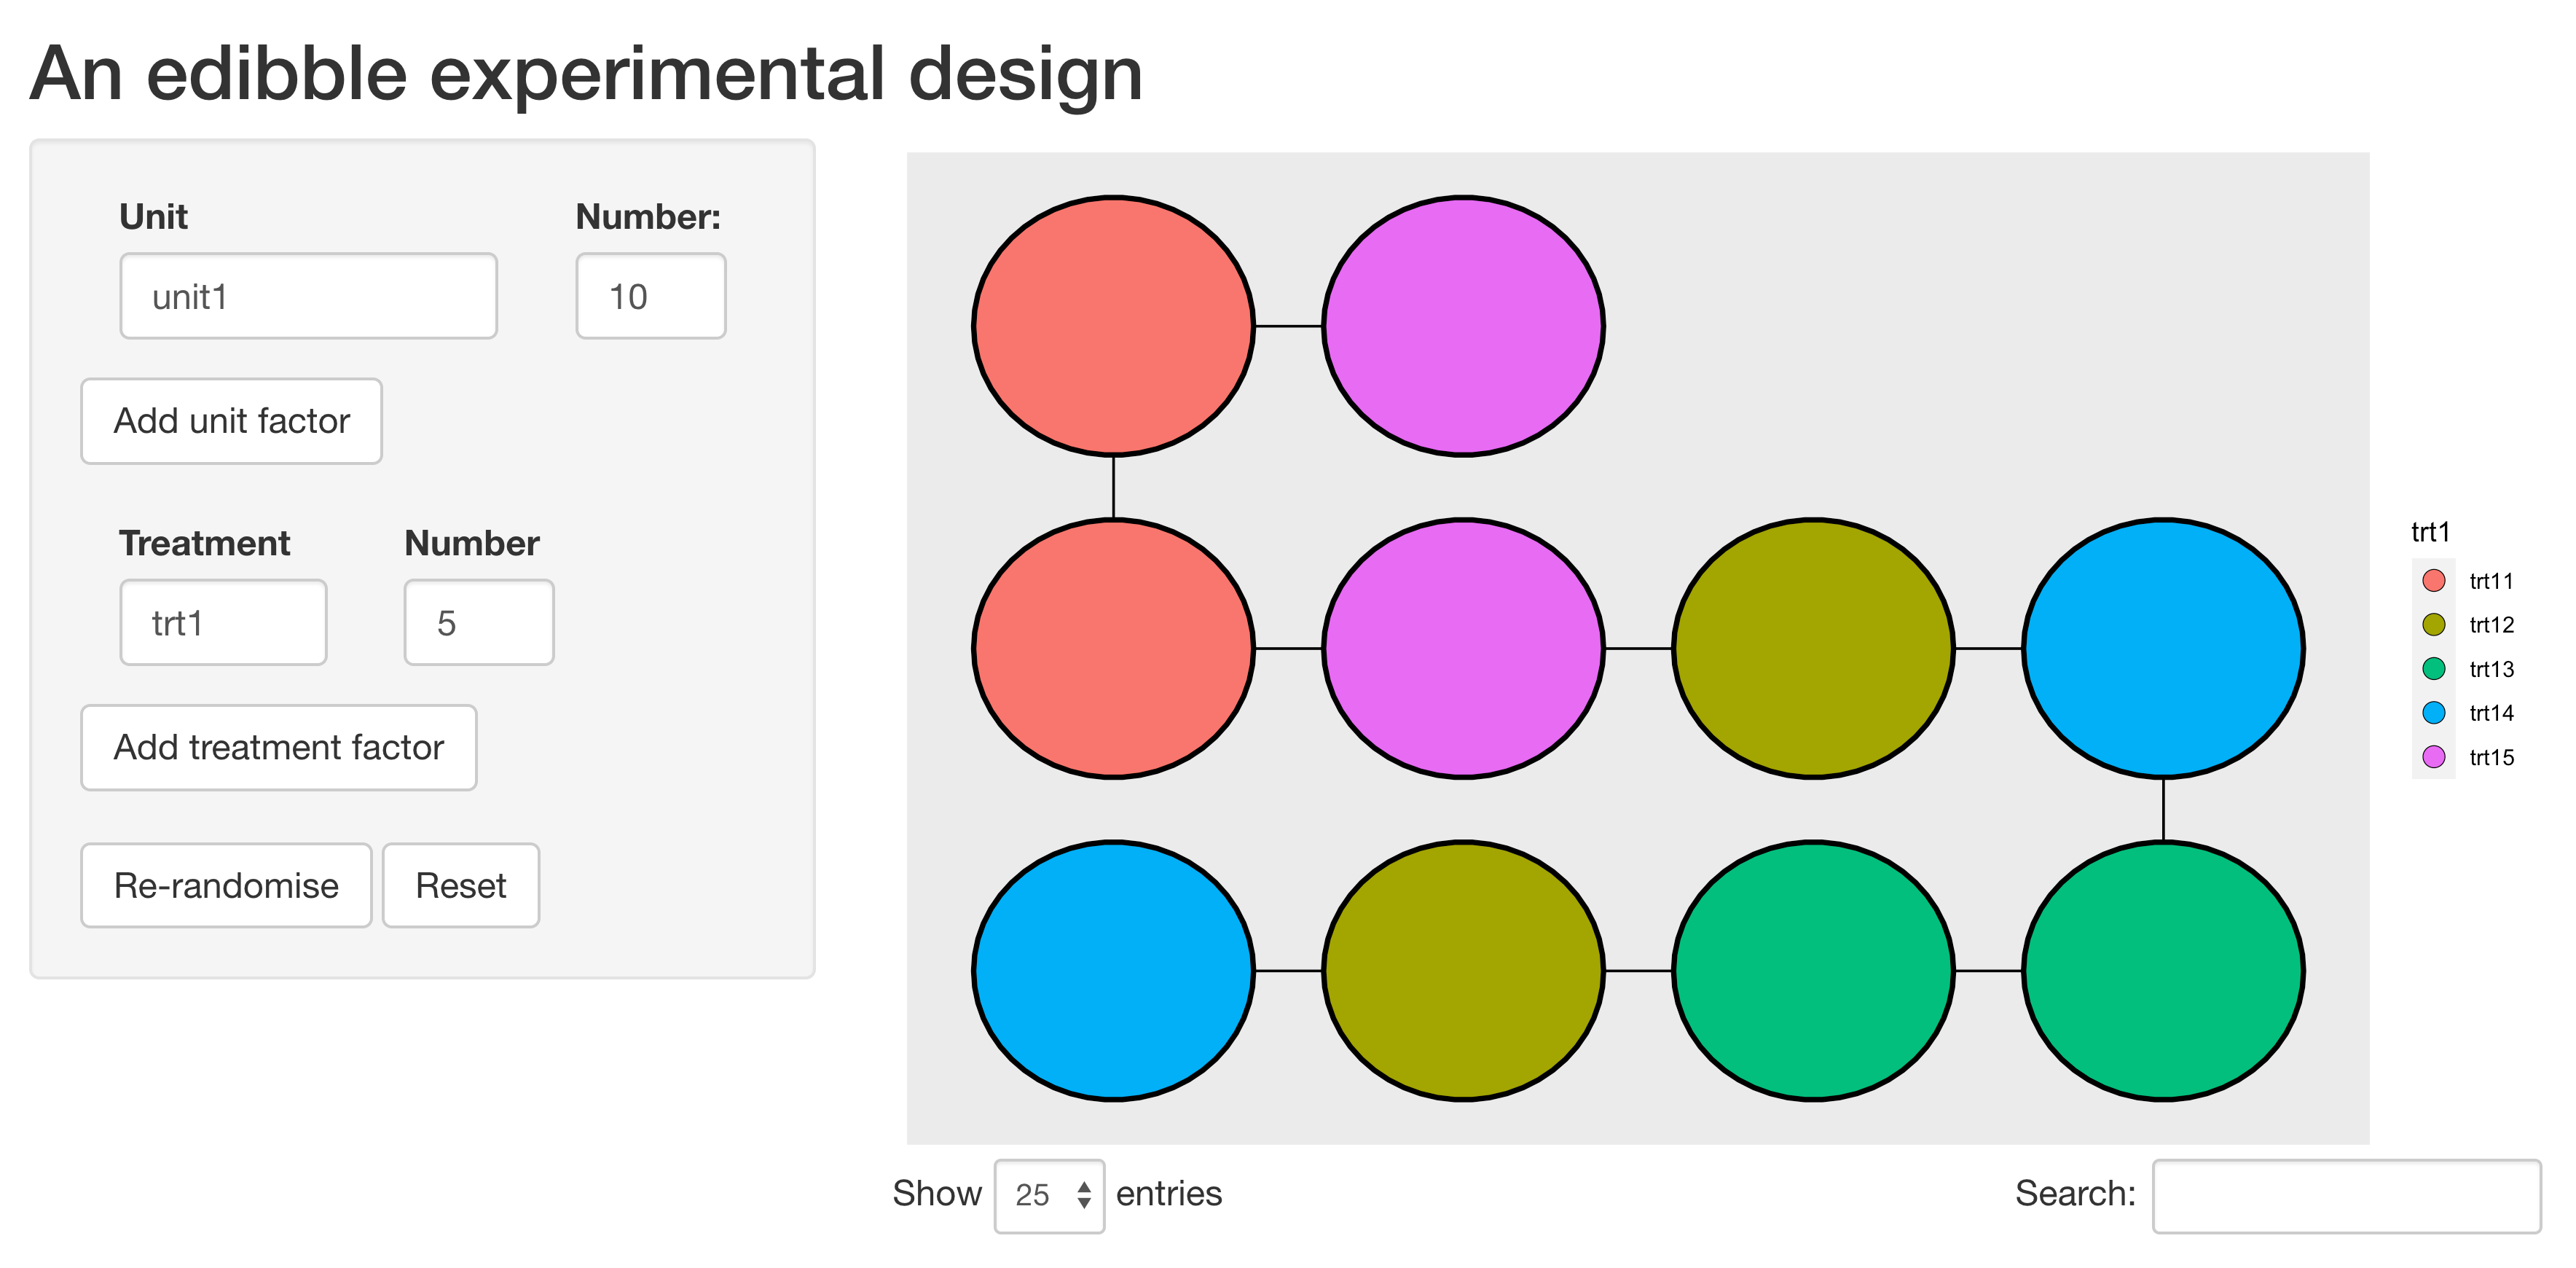
Task: Click the unit Number field showing 10
Action: [x=650, y=296]
